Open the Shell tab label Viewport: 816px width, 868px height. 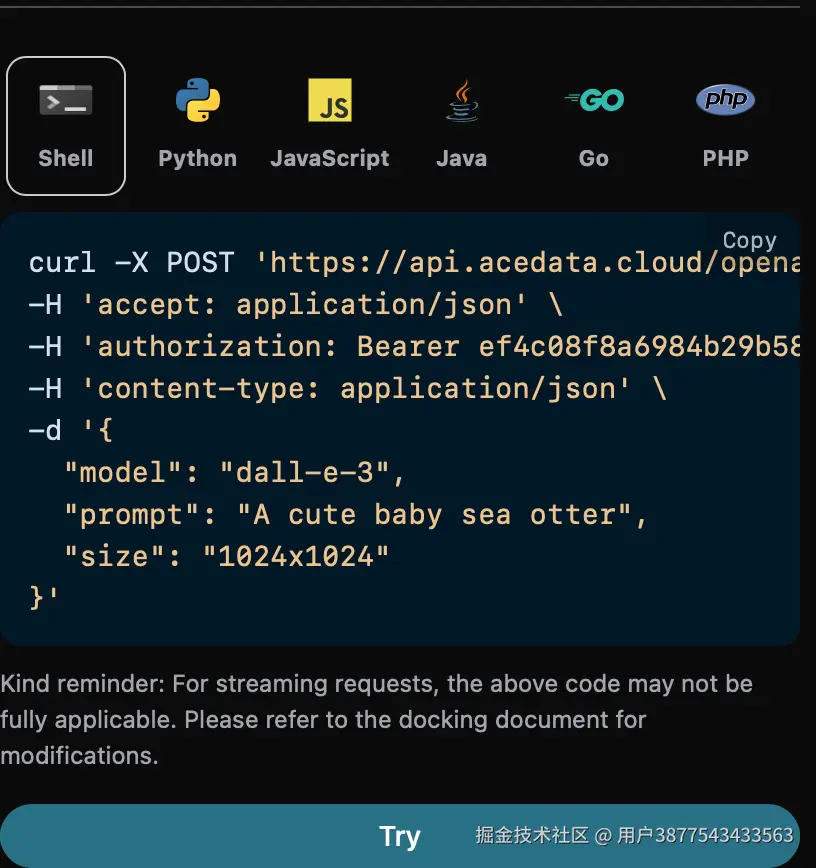point(66,159)
